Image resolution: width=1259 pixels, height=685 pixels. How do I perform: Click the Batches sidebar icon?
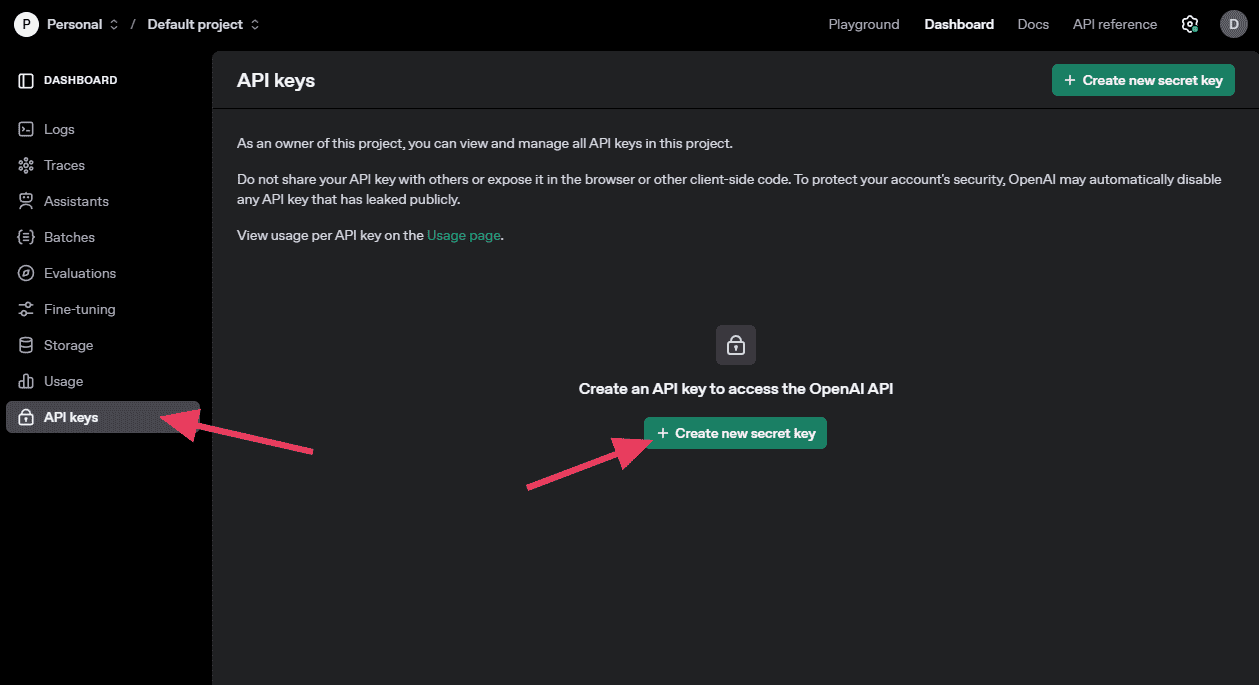24,237
